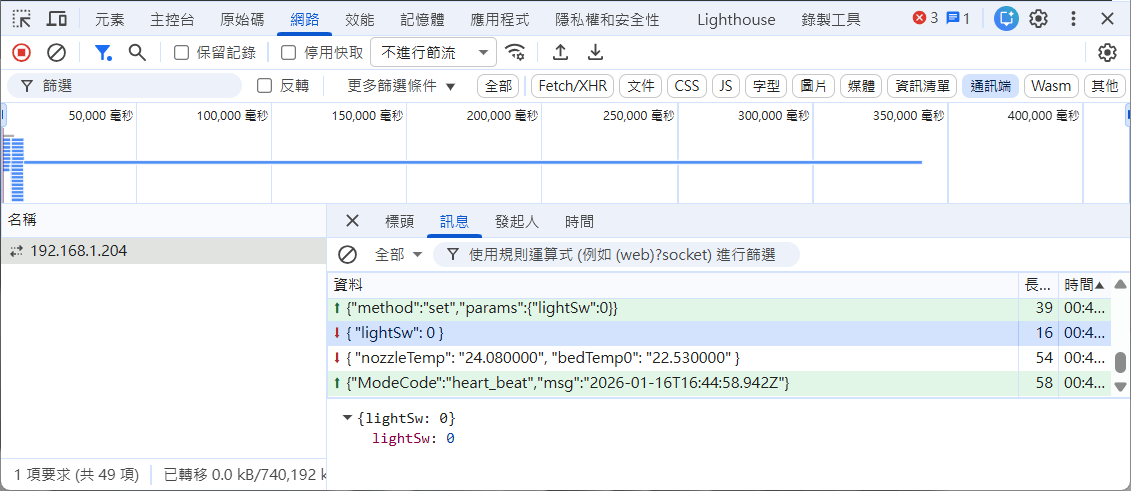Image resolution: width=1131 pixels, height=491 pixels.
Task: Open the 標頭 details tab
Action: [x=400, y=221]
